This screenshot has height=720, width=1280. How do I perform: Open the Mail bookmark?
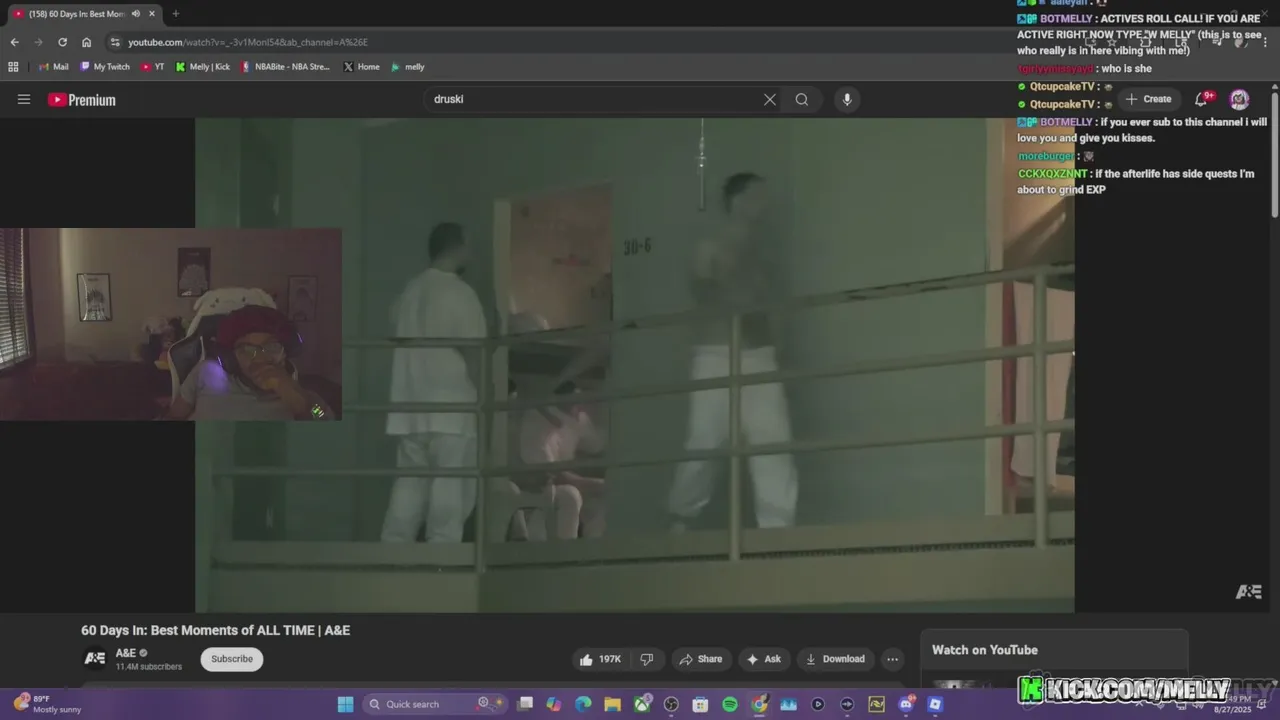coord(54,67)
